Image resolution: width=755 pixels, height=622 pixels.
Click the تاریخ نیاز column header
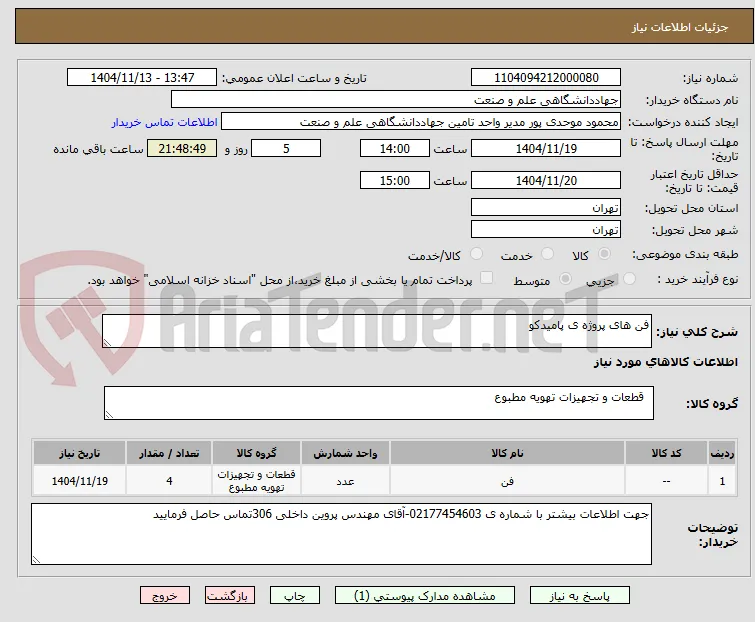pyautogui.click(x=79, y=453)
